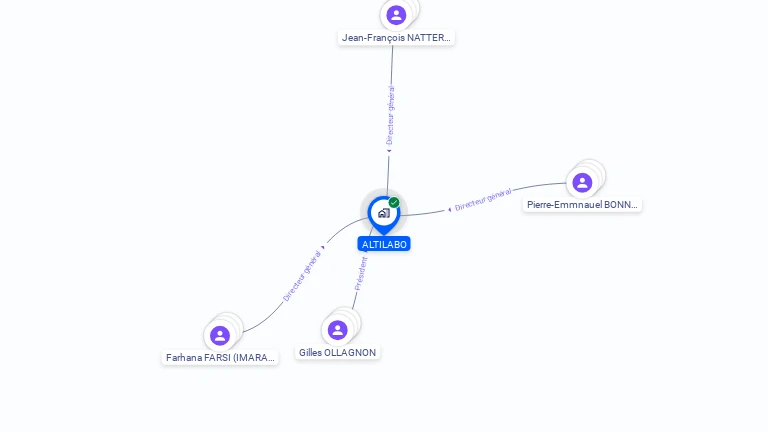Open the Jean-François NATTER... name label
The height and width of the screenshot is (432, 768).
(x=396, y=38)
